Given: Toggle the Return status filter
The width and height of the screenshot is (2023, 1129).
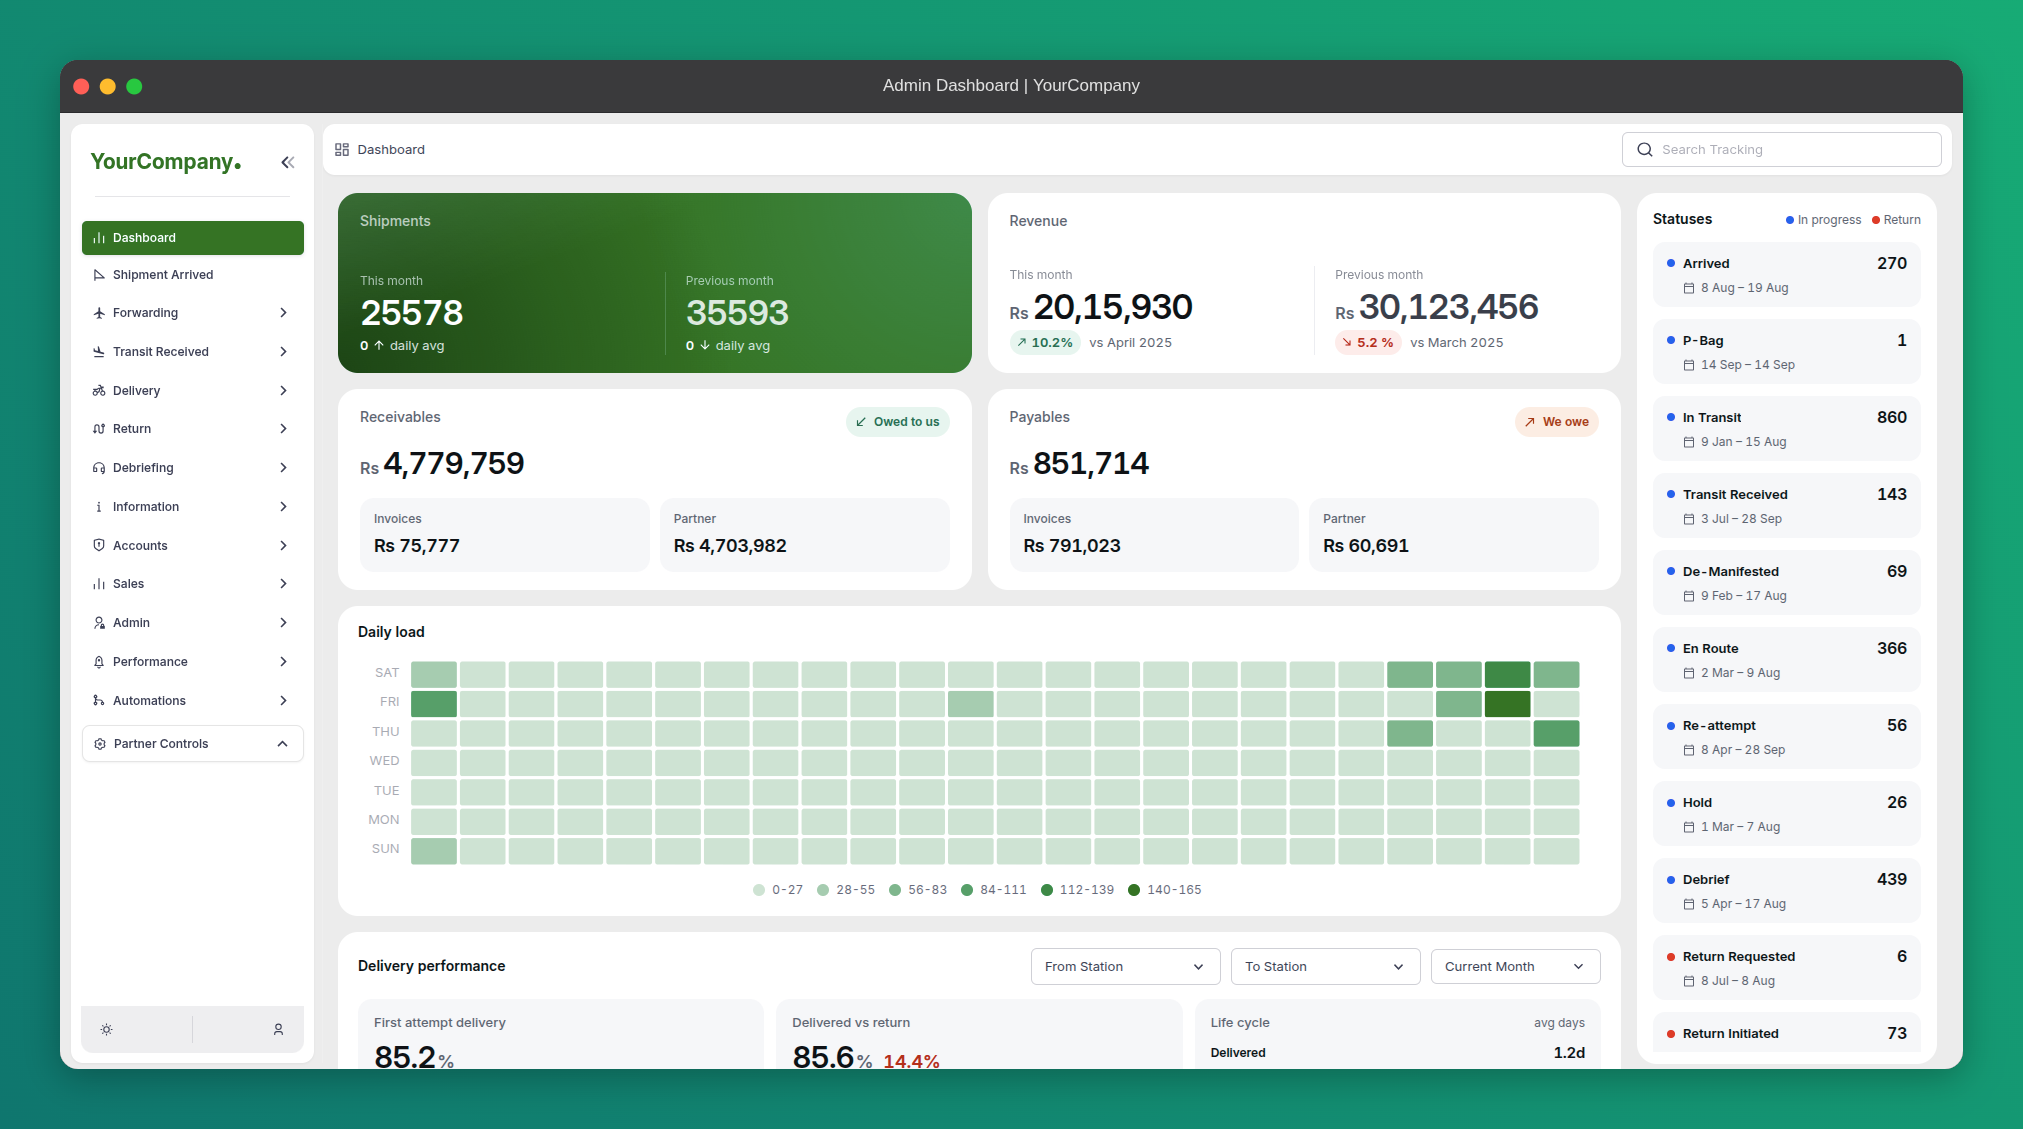Looking at the screenshot, I should [1896, 220].
